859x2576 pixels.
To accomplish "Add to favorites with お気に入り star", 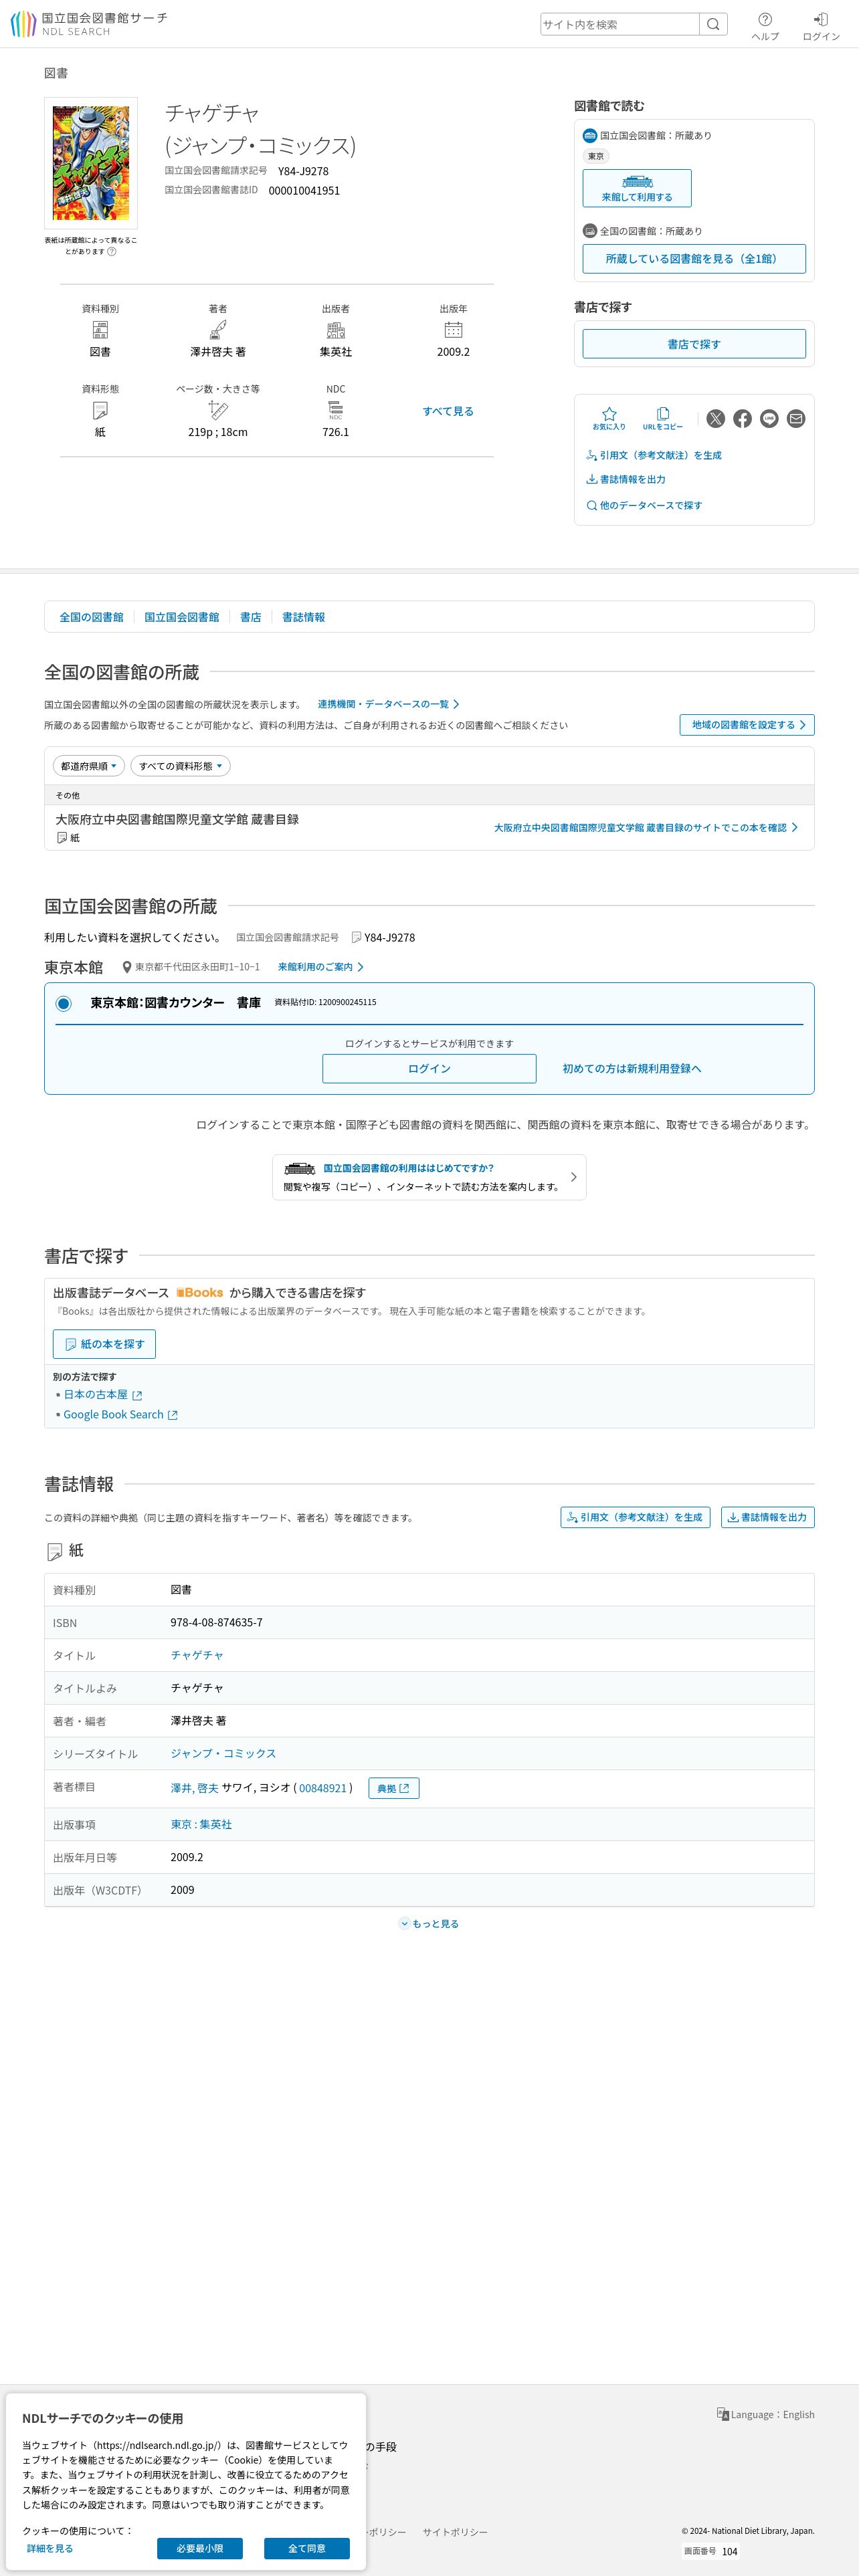I will pos(609,418).
